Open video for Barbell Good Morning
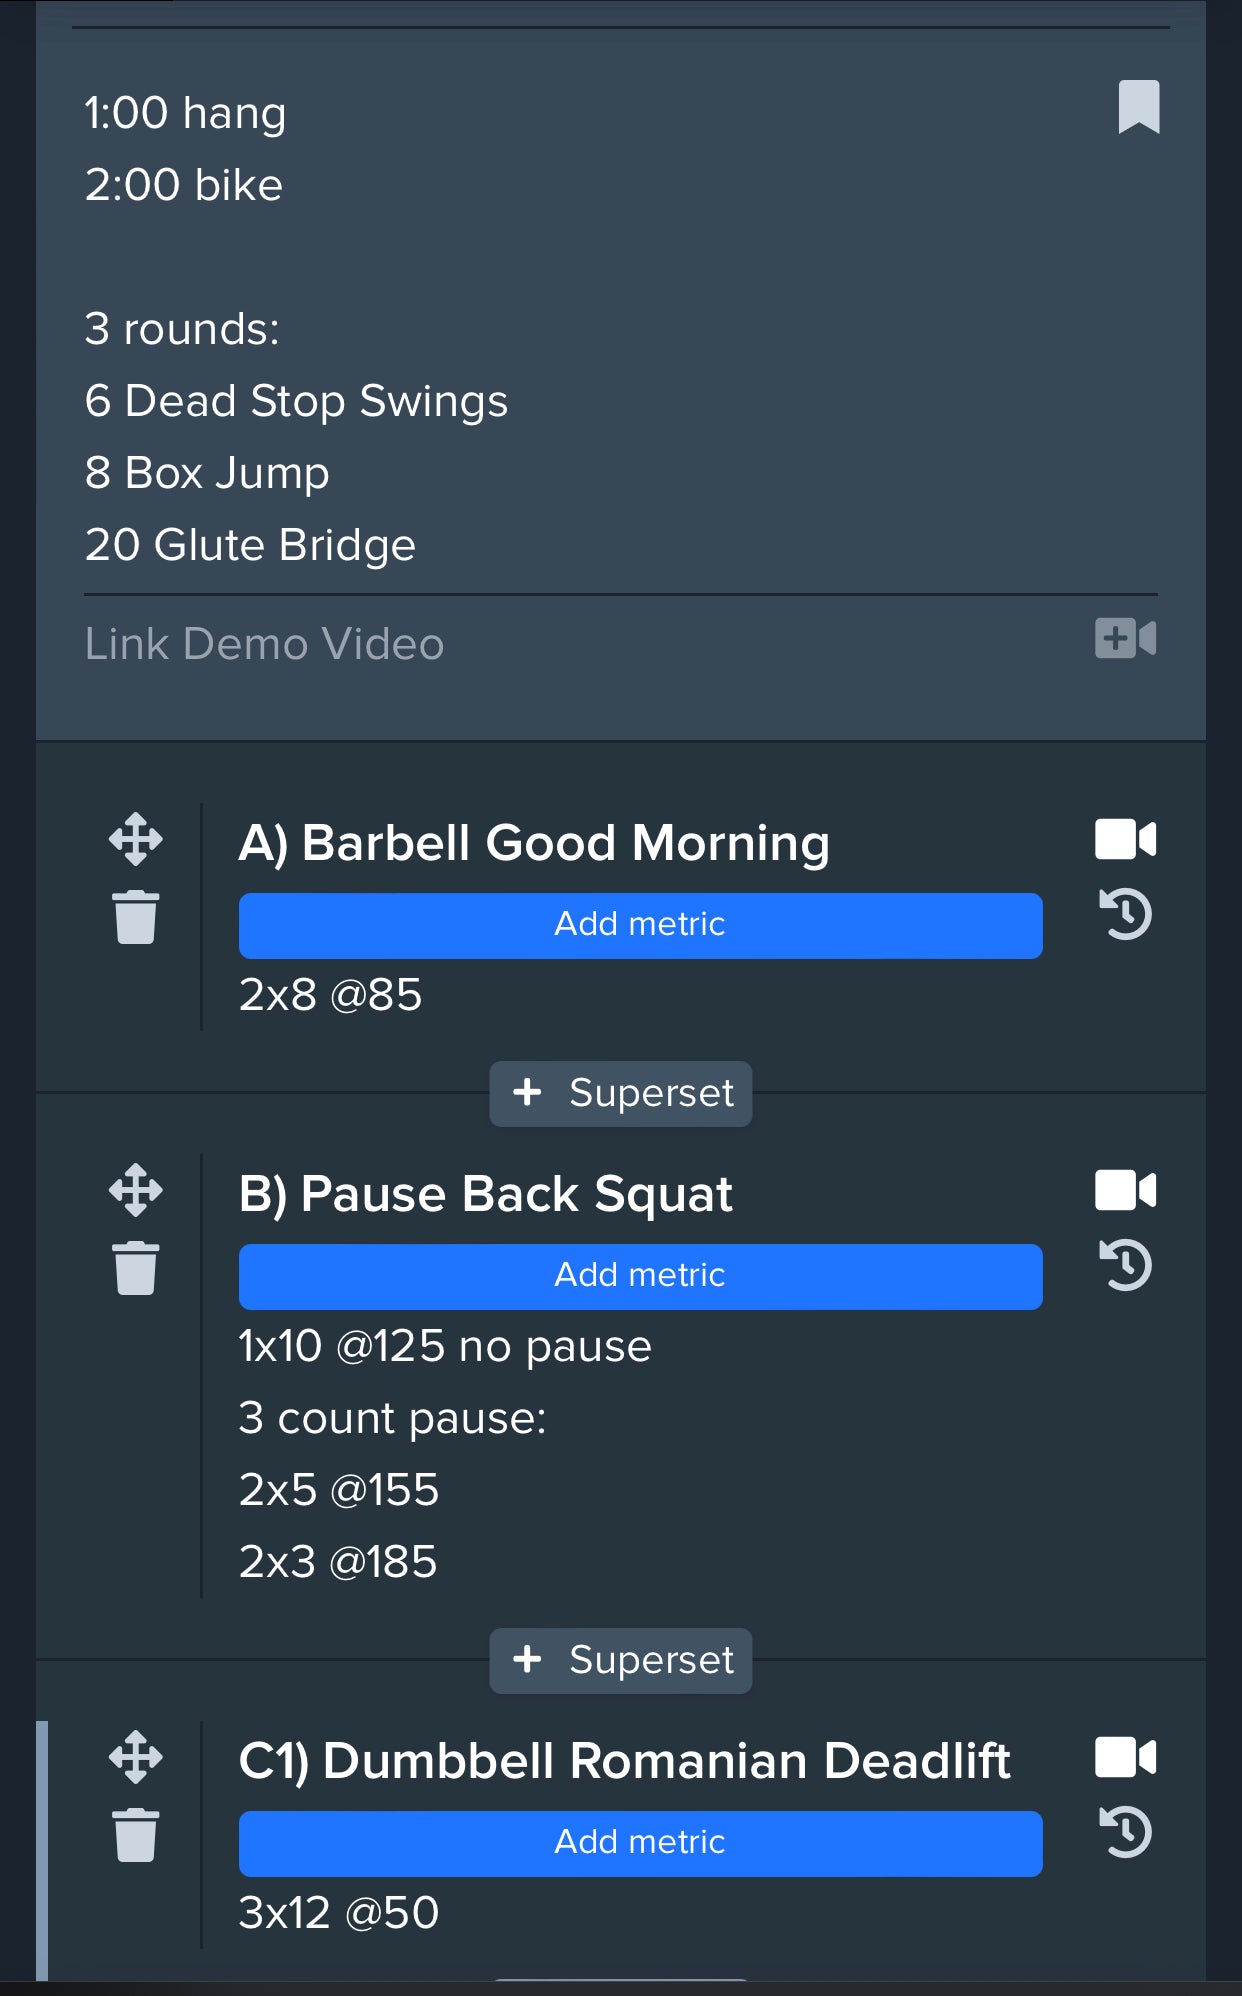This screenshot has height=1996, width=1242. (x=1125, y=839)
